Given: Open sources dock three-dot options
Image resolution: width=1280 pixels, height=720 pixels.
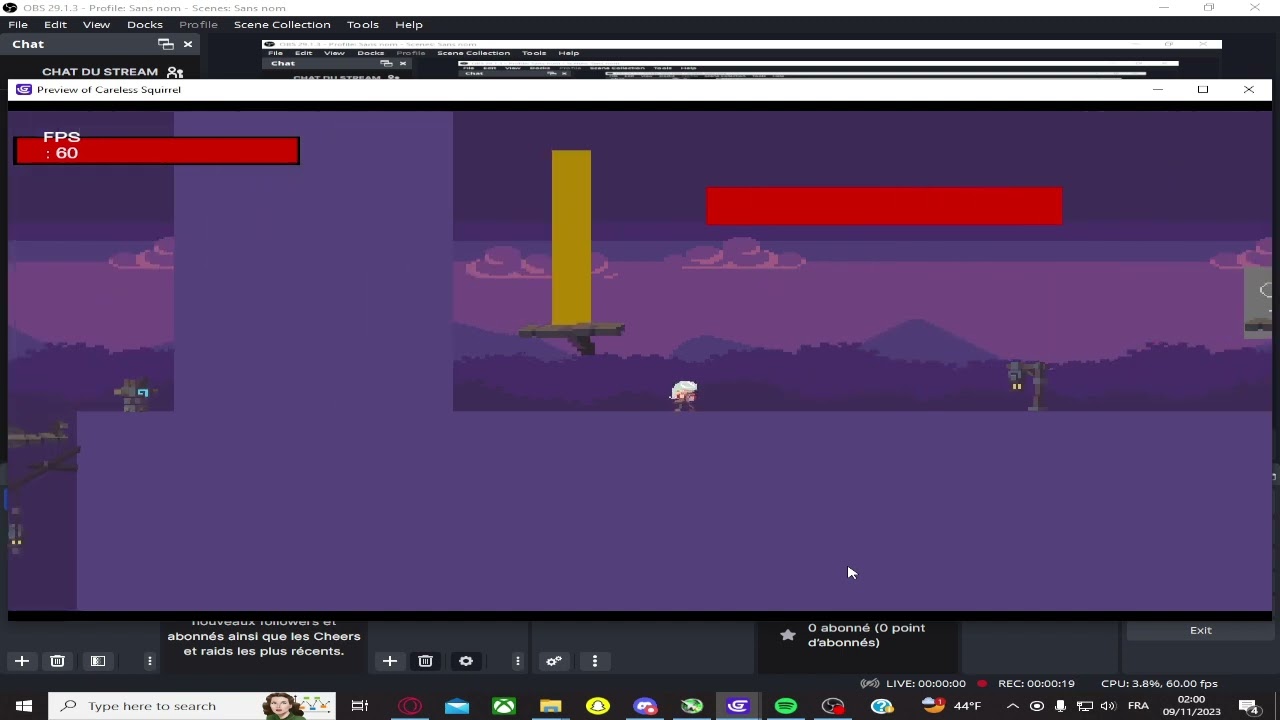Looking at the screenshot, I should (x=517, y=661).
